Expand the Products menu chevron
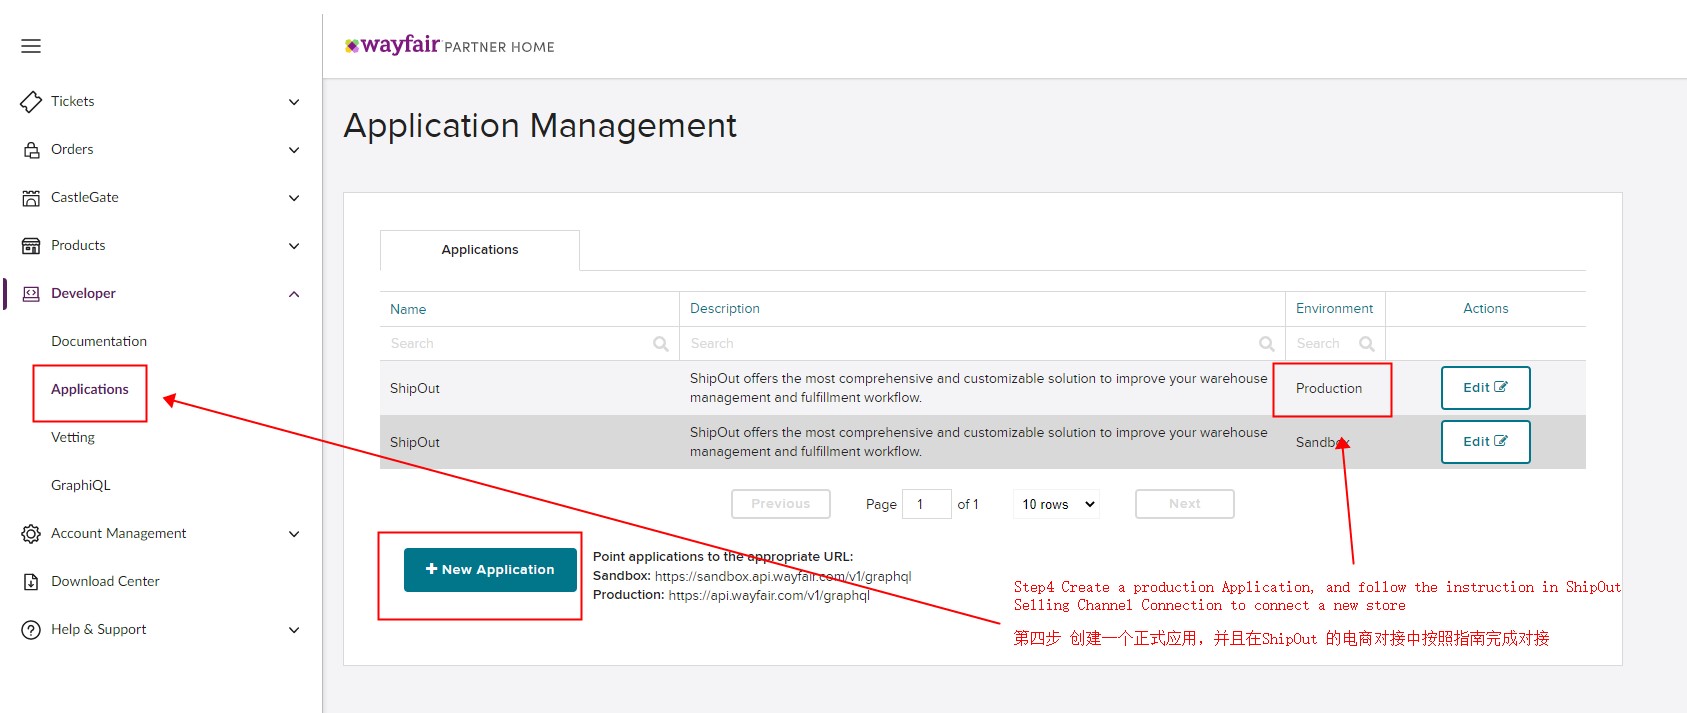The image size is (1687, 713). pyautogui.click(x=294, y=246)
